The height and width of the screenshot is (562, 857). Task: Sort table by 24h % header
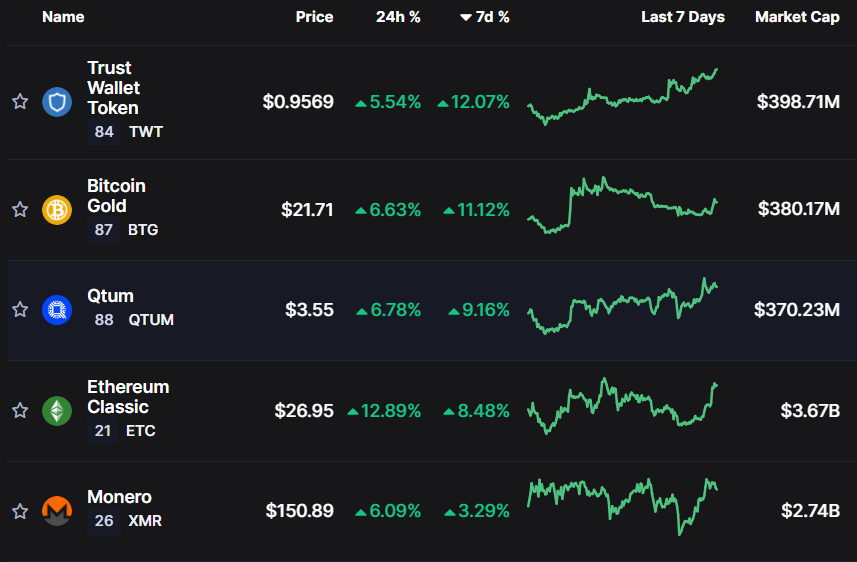(x=398, y=17)
